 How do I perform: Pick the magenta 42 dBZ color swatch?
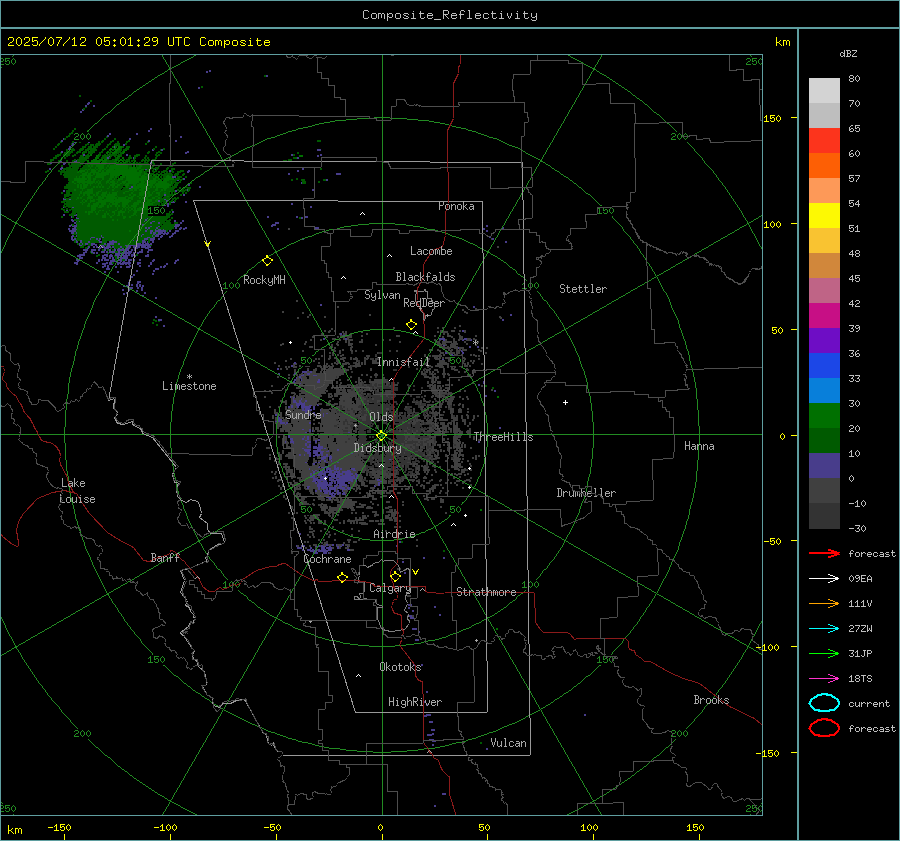tap(824, 315)
